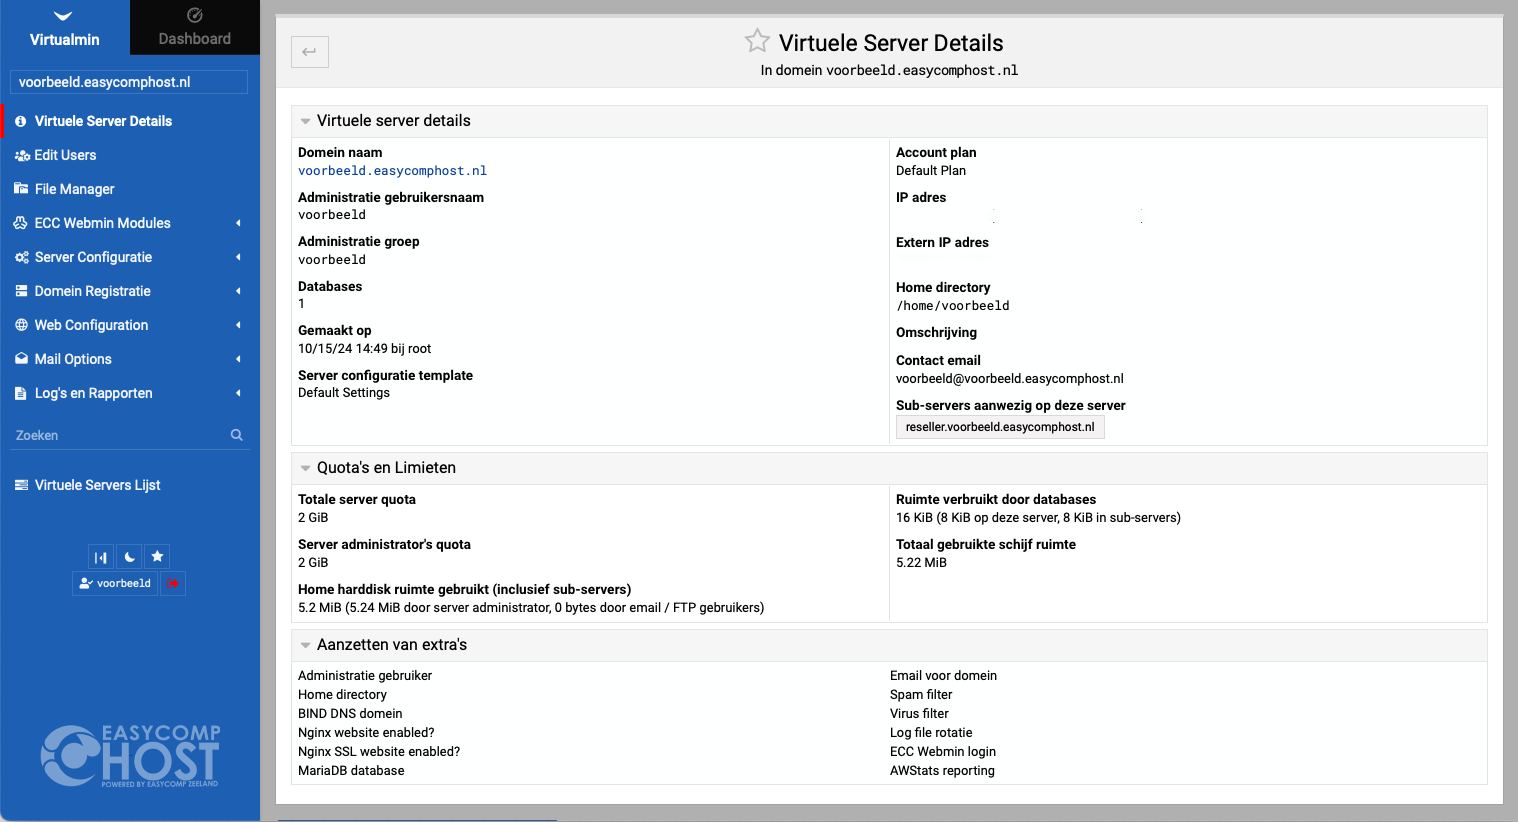Collapse the Aanzetten van extra's section
This screenshot has width=1518, height=822.
tap(305, 645)
